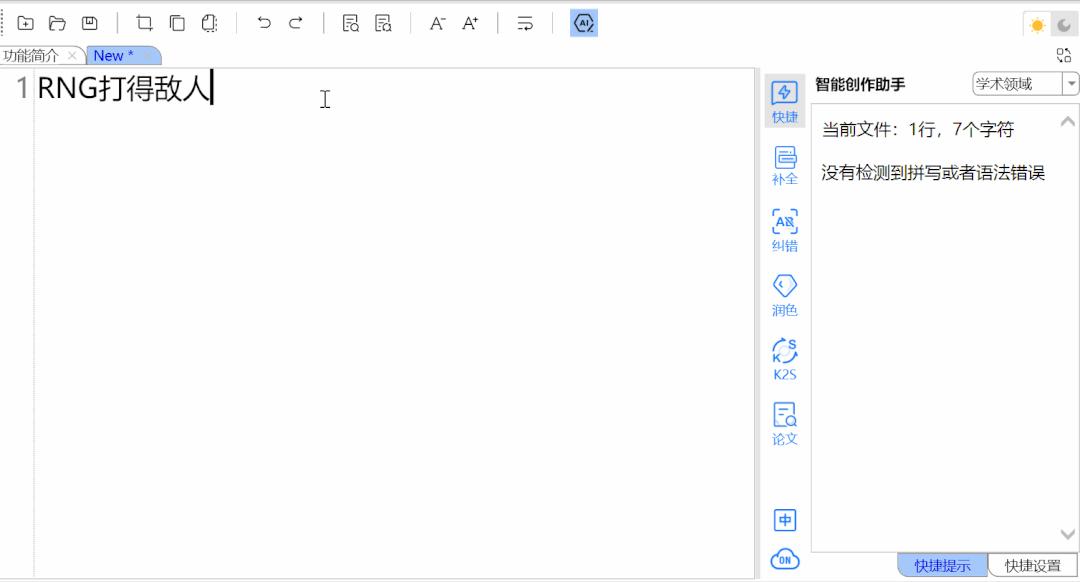
Task: Open the 快捷 shortcut panel
Action: click(x=785, y=101)
